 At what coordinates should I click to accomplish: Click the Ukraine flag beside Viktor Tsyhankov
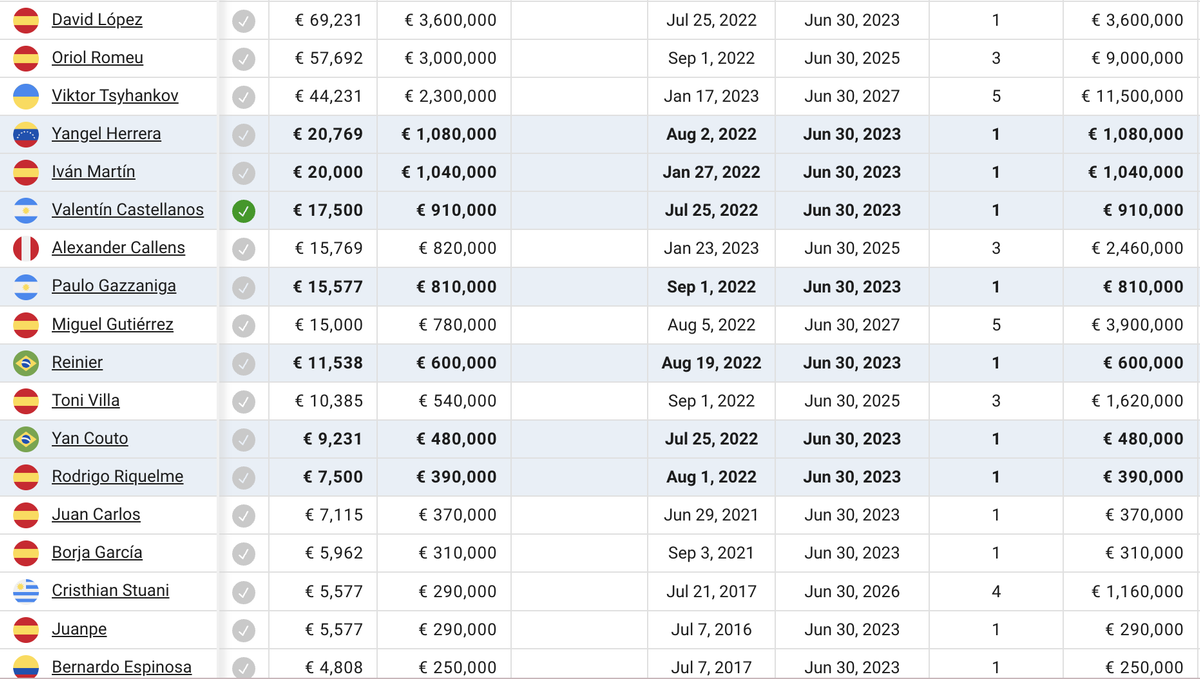[26, 96]
